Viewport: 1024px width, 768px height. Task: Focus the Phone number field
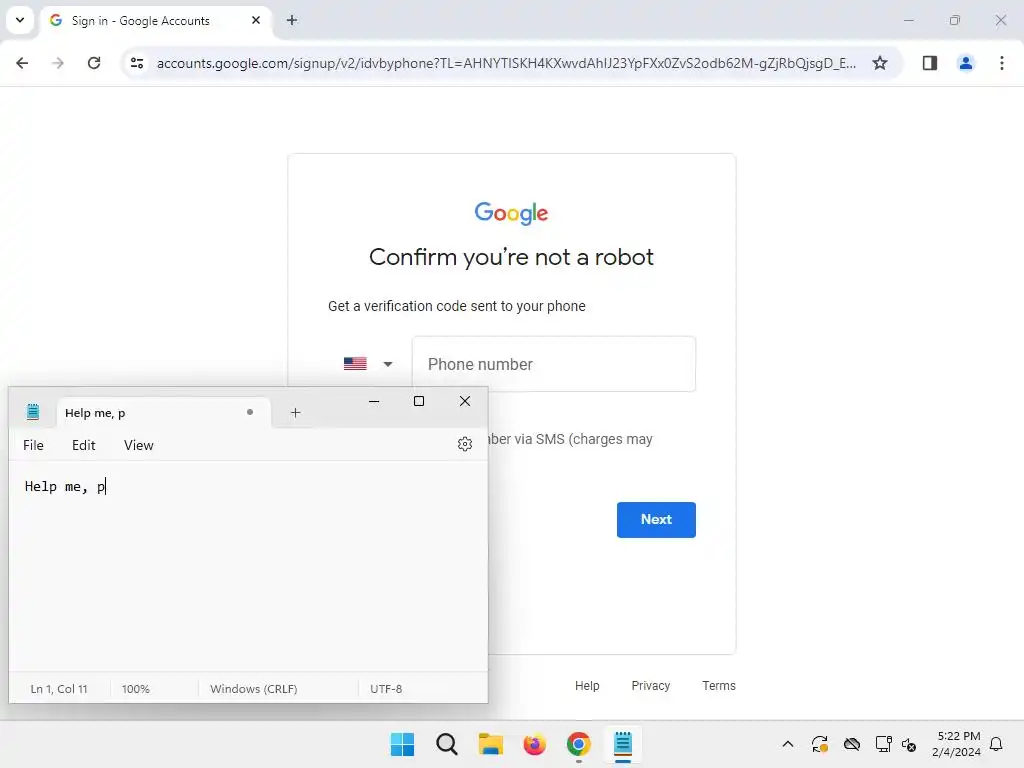554,364
